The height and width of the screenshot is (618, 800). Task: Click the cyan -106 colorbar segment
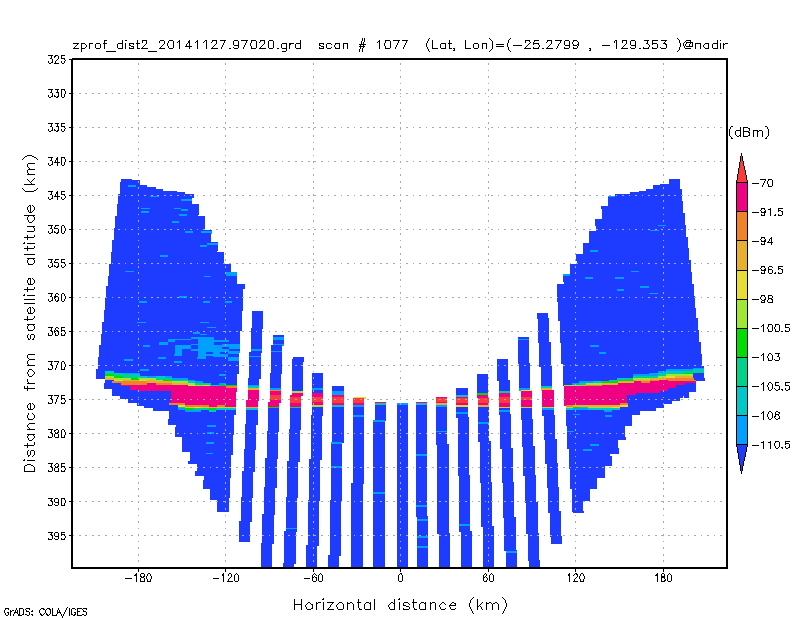742,401
